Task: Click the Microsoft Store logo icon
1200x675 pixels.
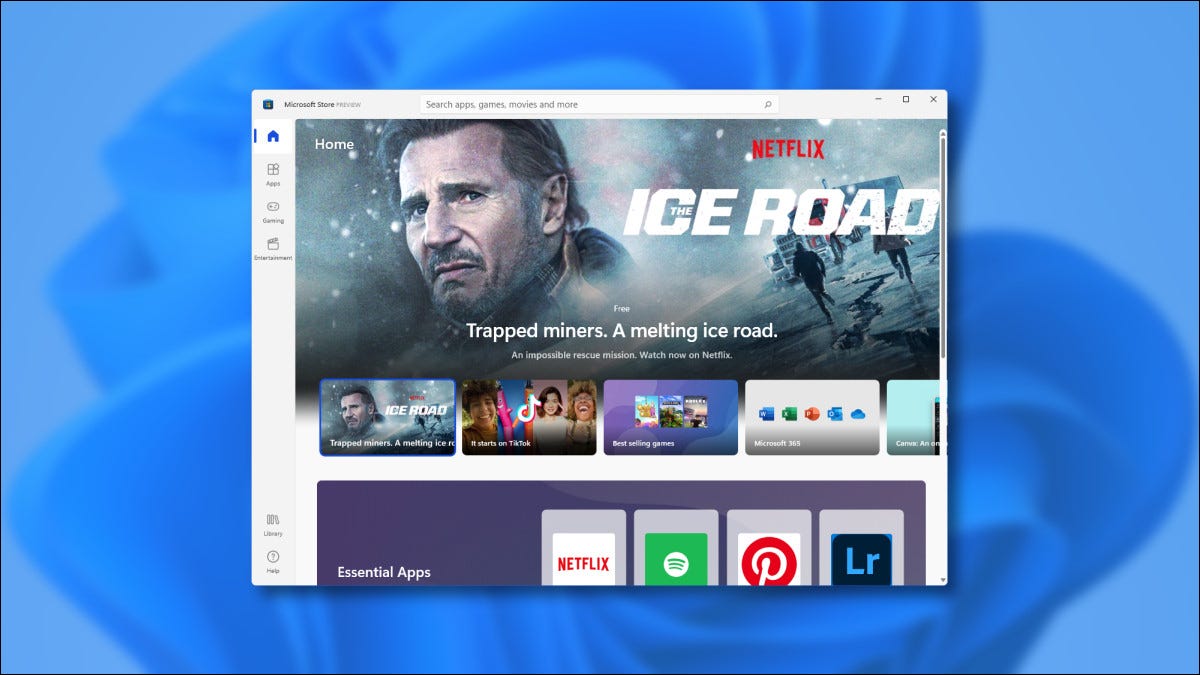Action: [268, 104]
